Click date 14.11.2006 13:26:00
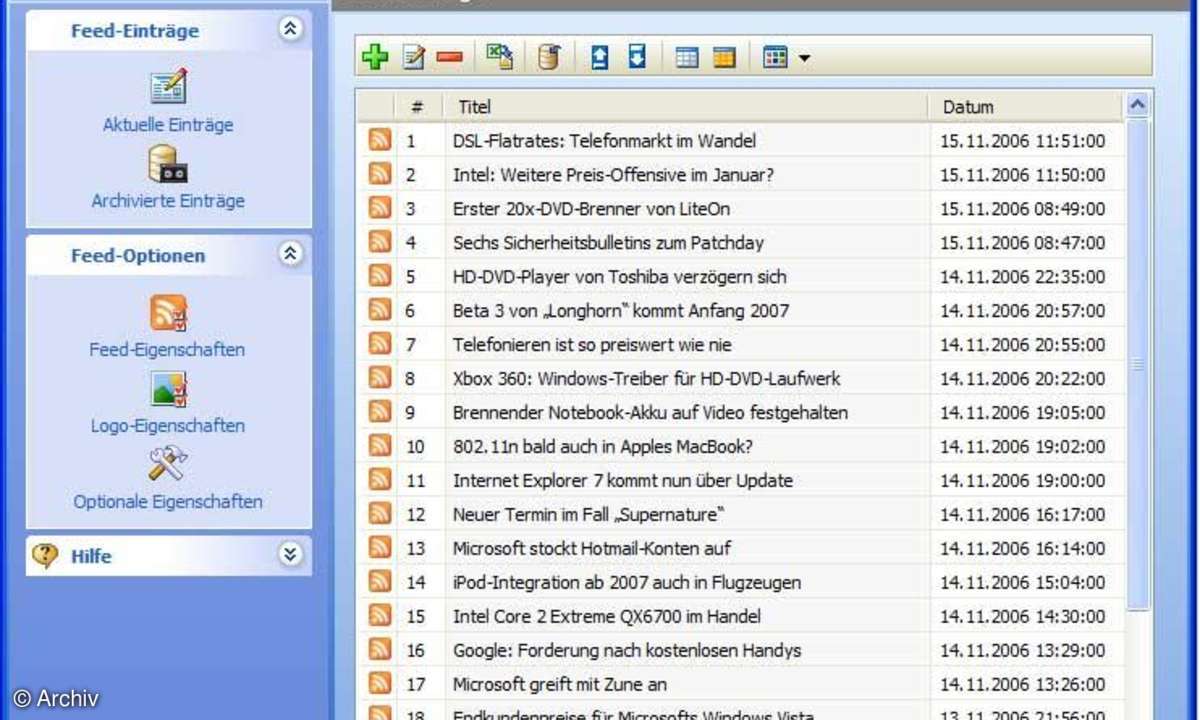1200x720 pixels. coord(1022,685)
